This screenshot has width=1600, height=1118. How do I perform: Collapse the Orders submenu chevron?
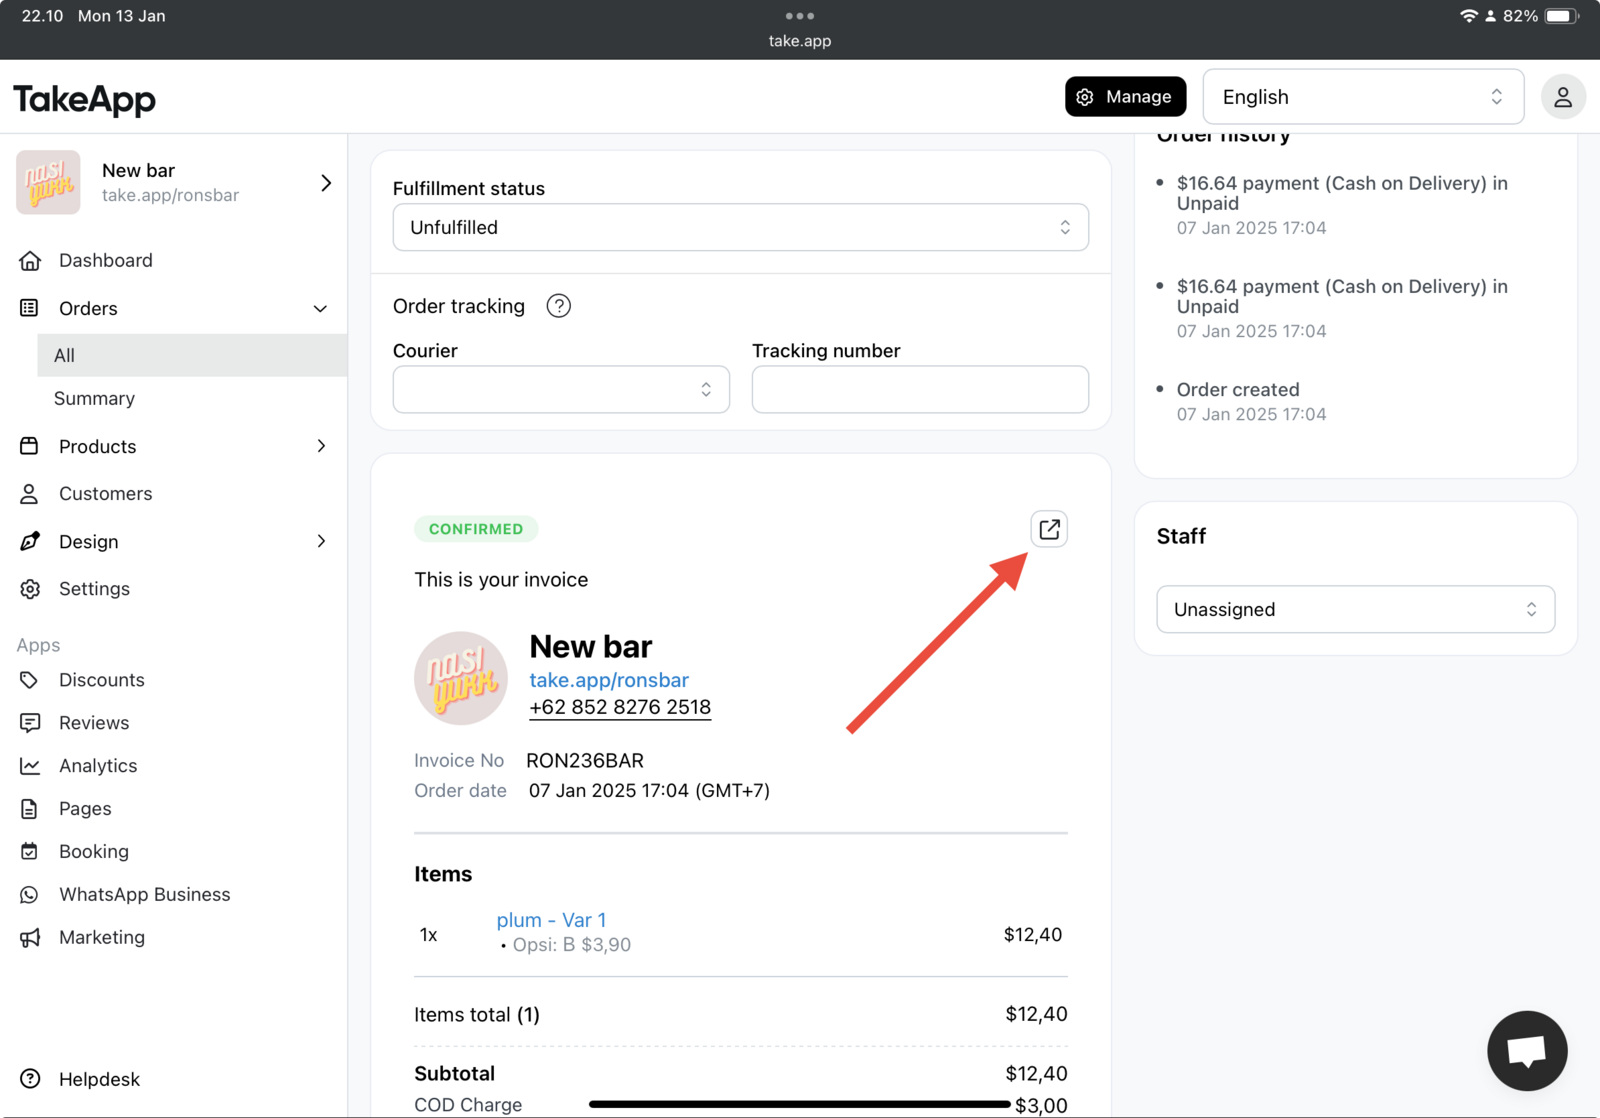(320, 308)
